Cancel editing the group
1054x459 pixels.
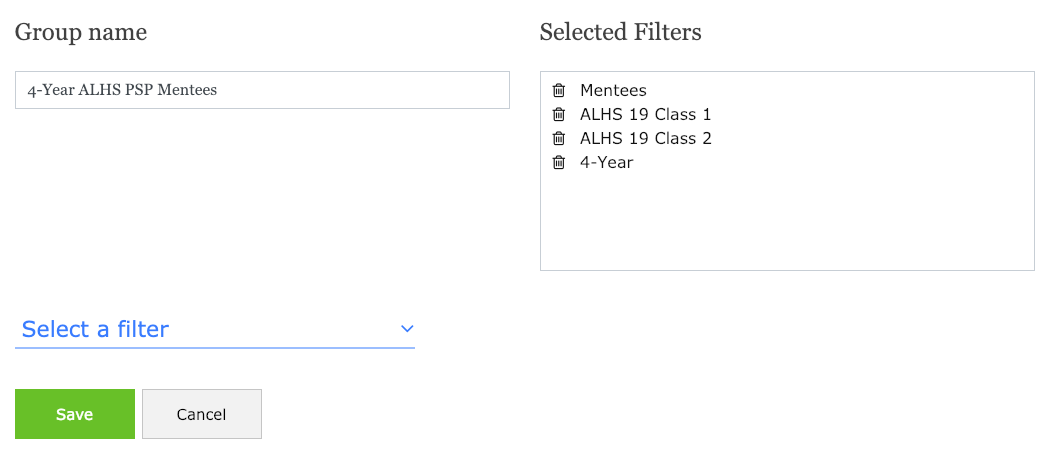click(201, 414)
